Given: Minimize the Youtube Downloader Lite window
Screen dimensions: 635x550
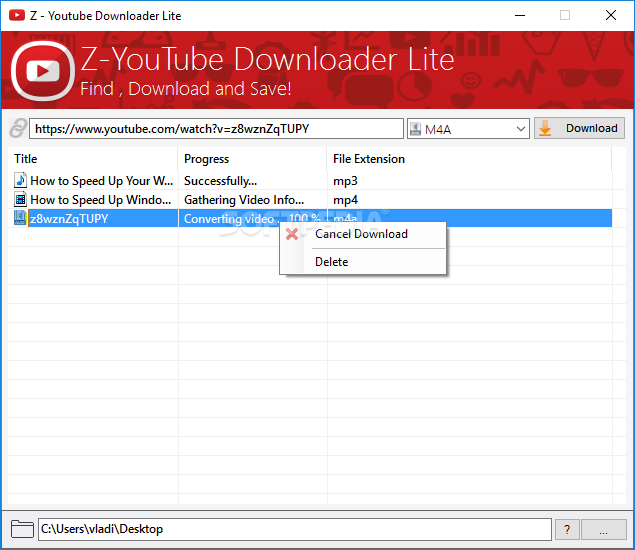Looking at the screenshot, I should click(520, 15).
